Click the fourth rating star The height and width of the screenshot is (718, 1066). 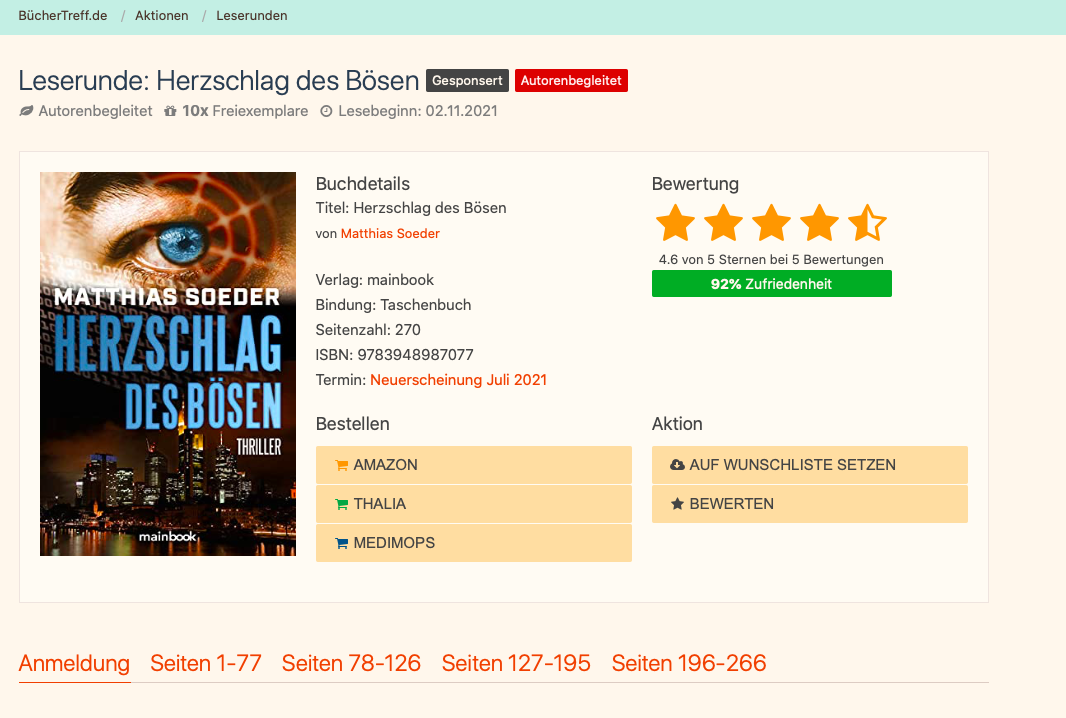tap(819, 222)
